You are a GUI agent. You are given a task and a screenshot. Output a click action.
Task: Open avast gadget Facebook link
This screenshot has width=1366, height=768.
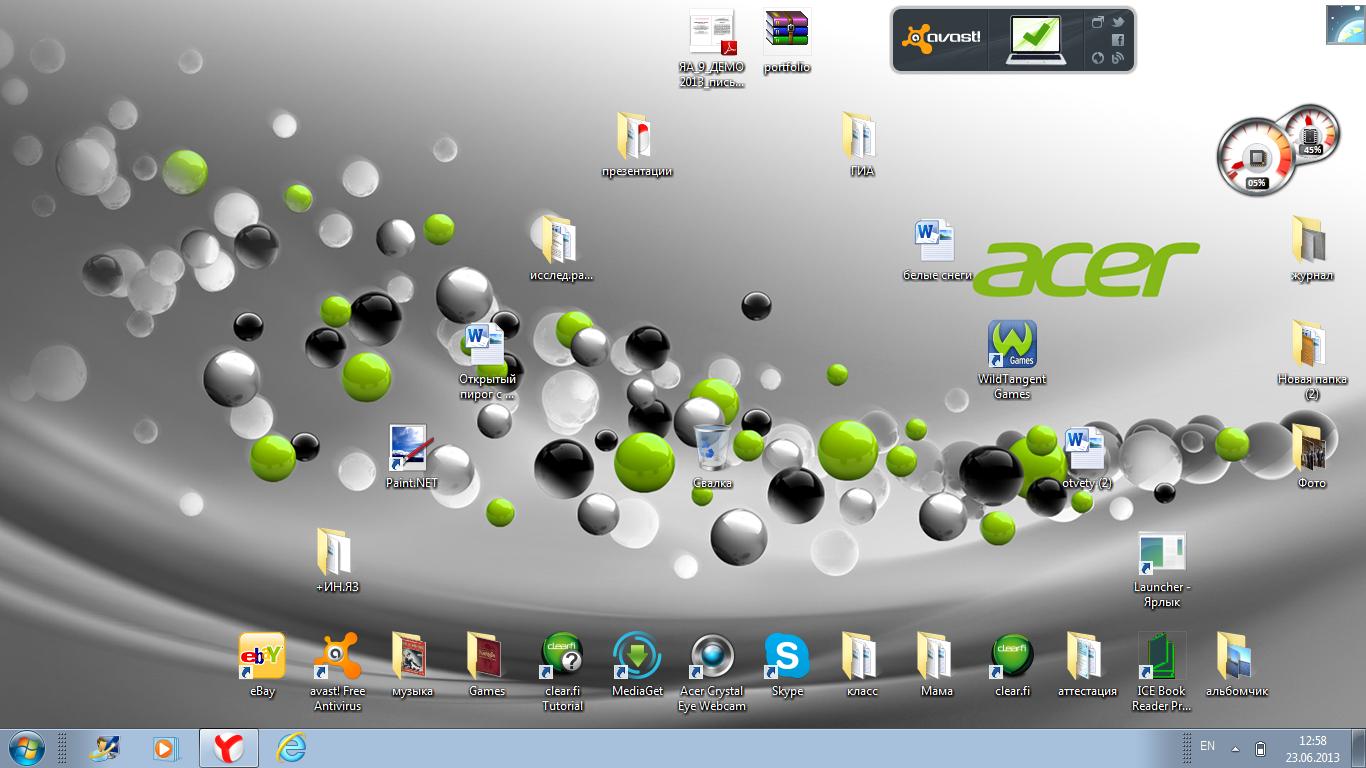coord(1118,40)
